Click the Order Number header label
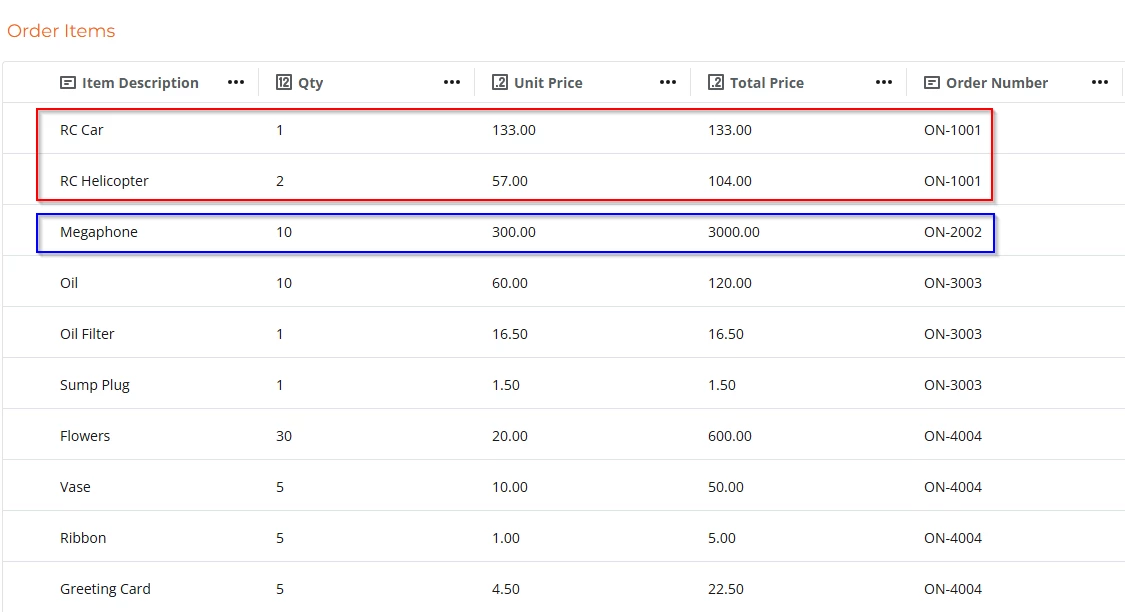This screenshot has width=1125, height=612. 997,83
